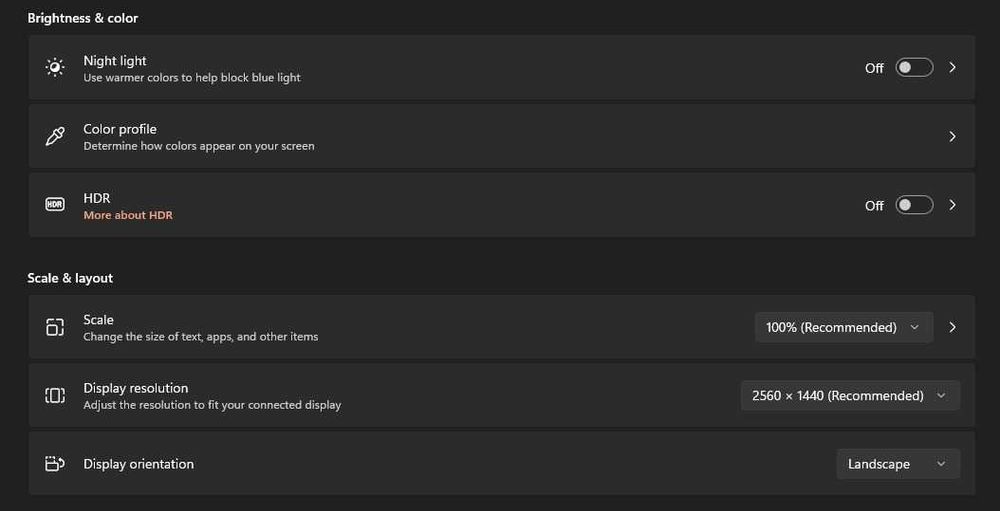The width and height of the screenshot is (1000, 511).
Task: Open the Display resolution dropdown
Action: 849,396
